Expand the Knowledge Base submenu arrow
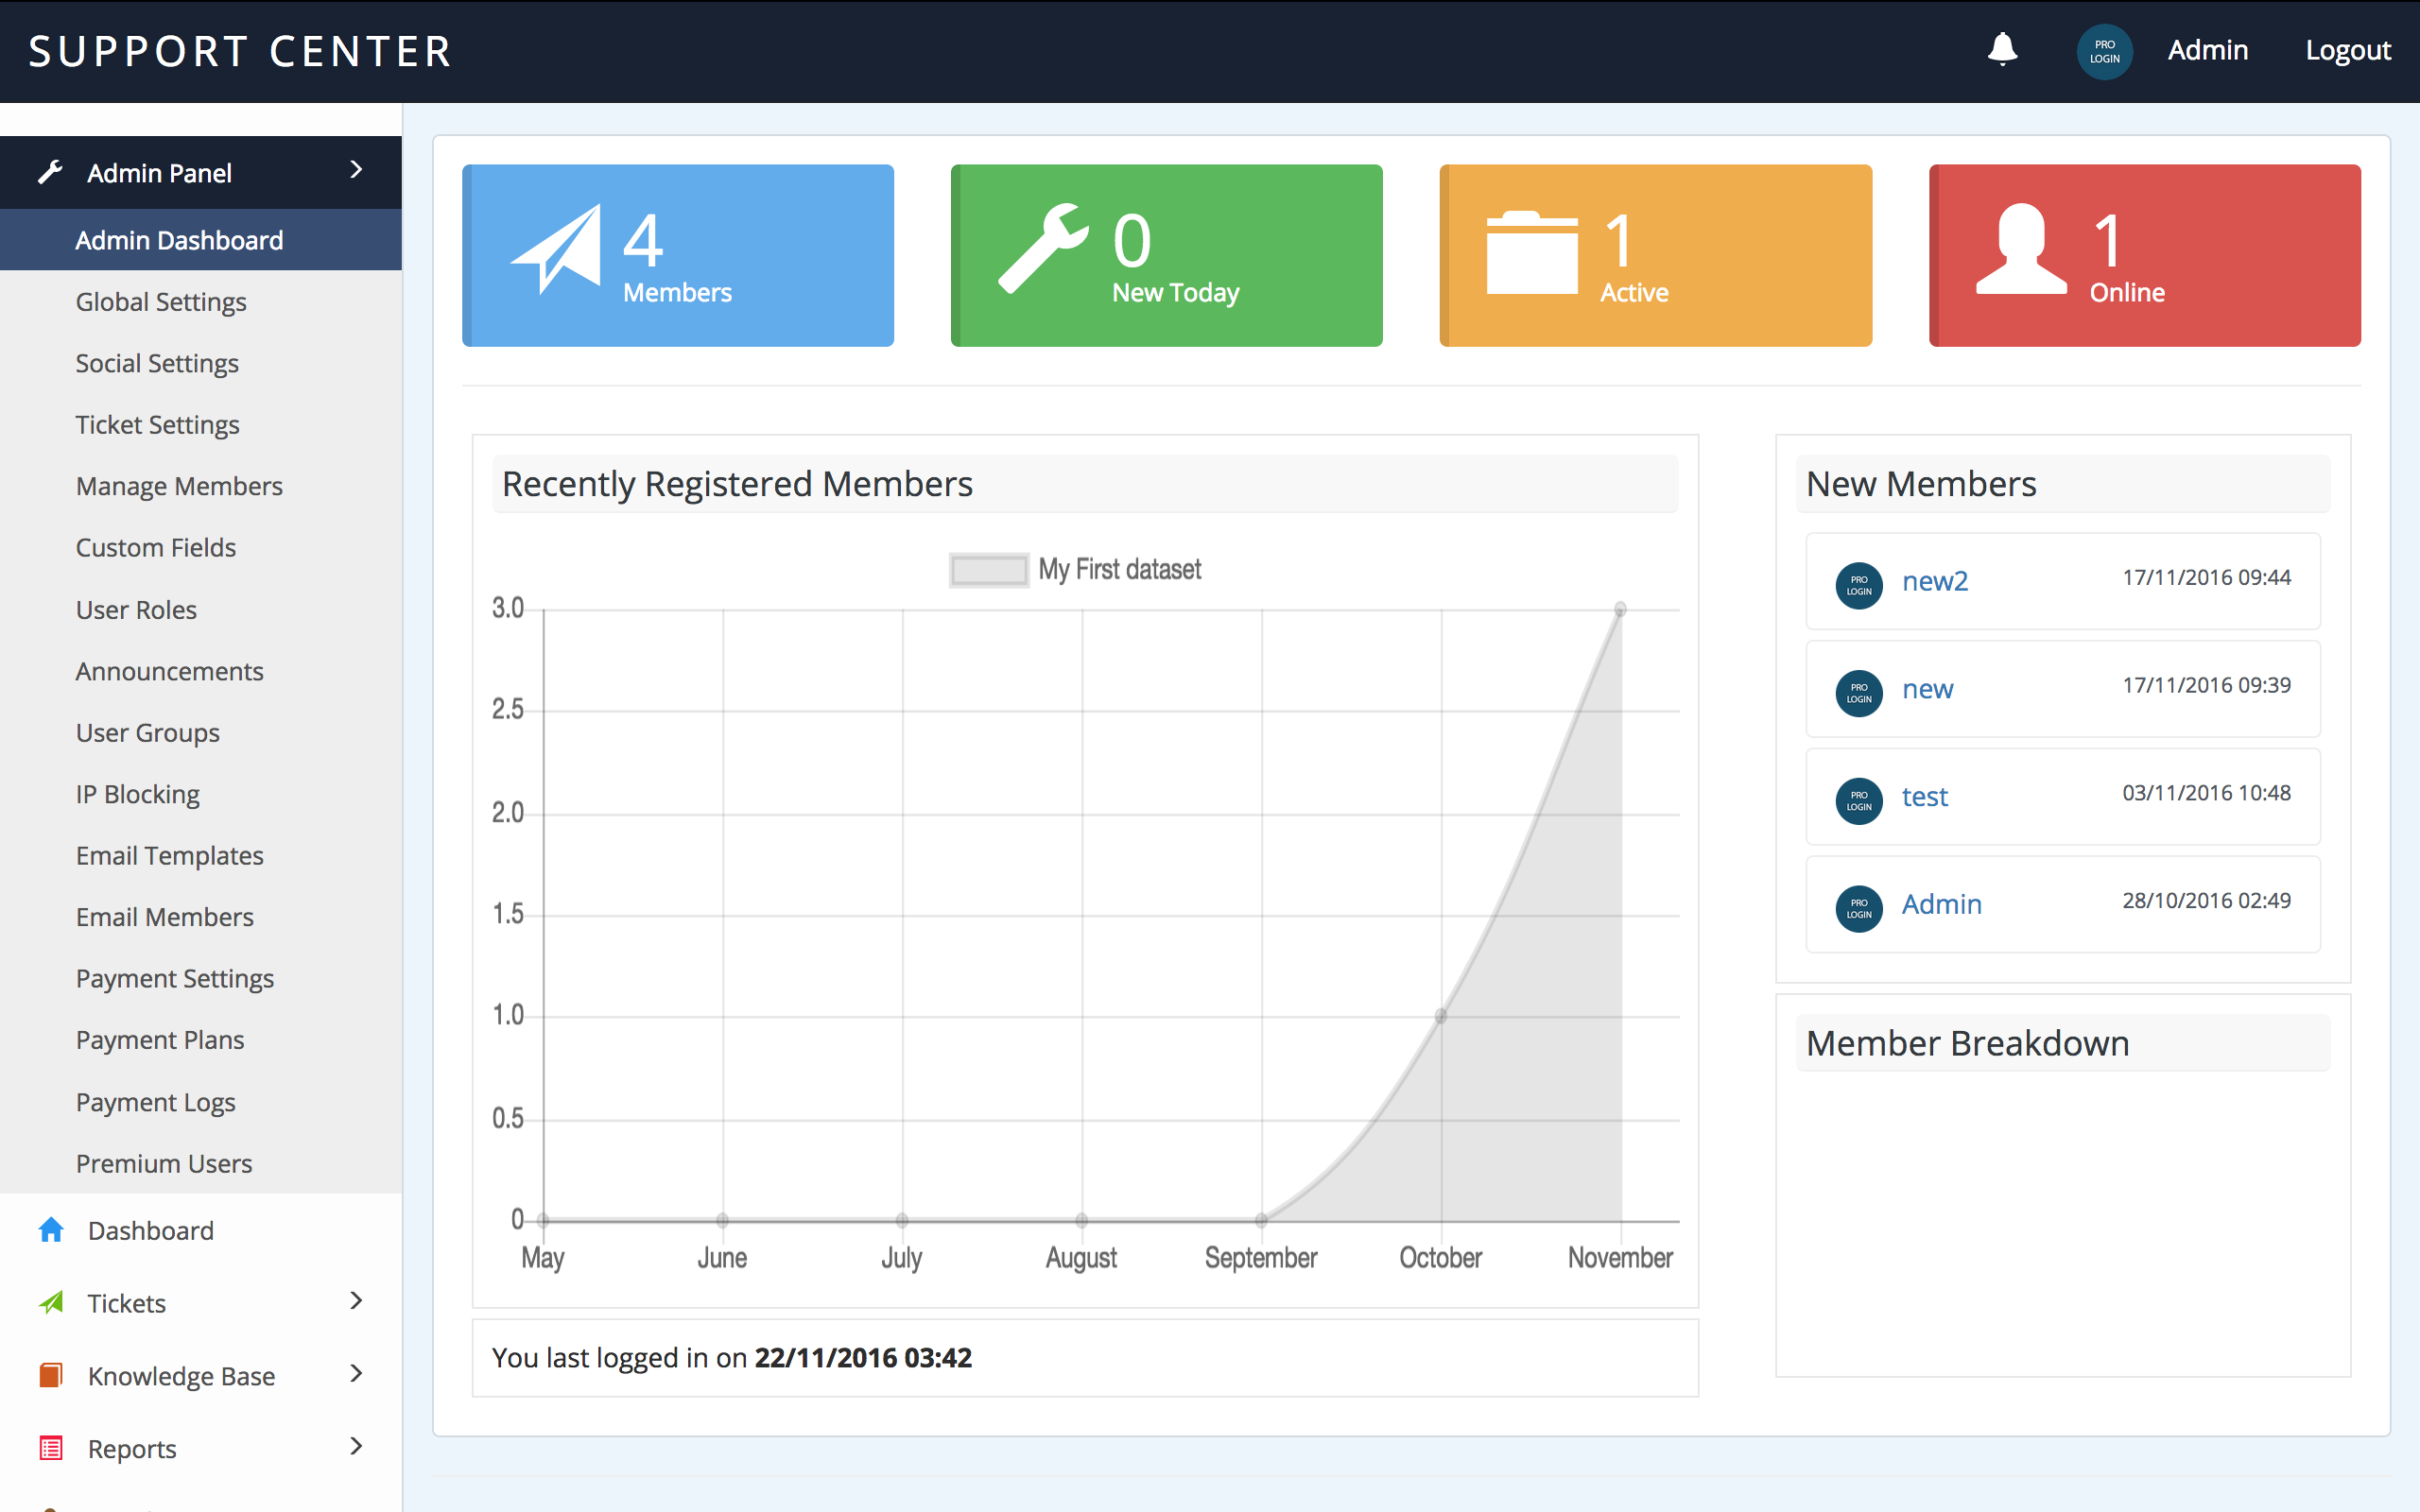 click(356, 1374)
